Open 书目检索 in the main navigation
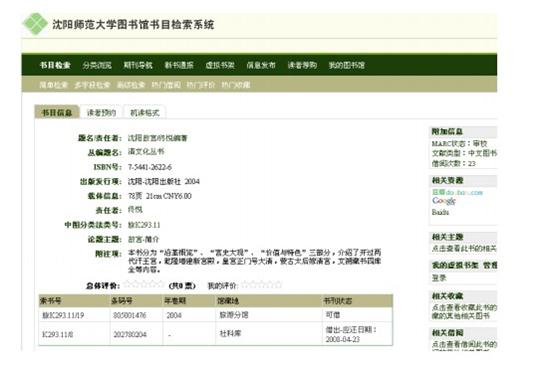 tap(55, 65)
